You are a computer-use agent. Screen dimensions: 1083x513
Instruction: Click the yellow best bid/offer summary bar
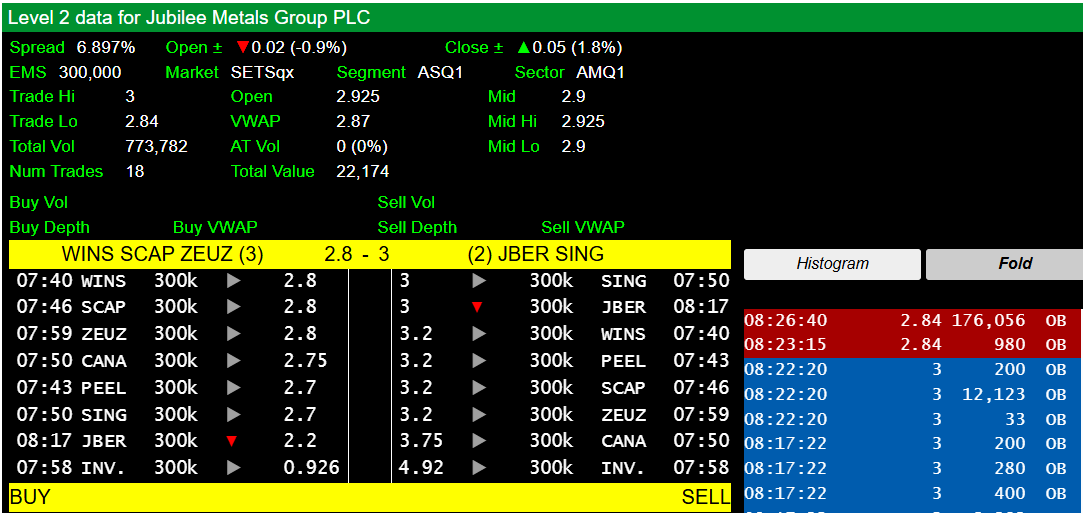tap(370, 254)
